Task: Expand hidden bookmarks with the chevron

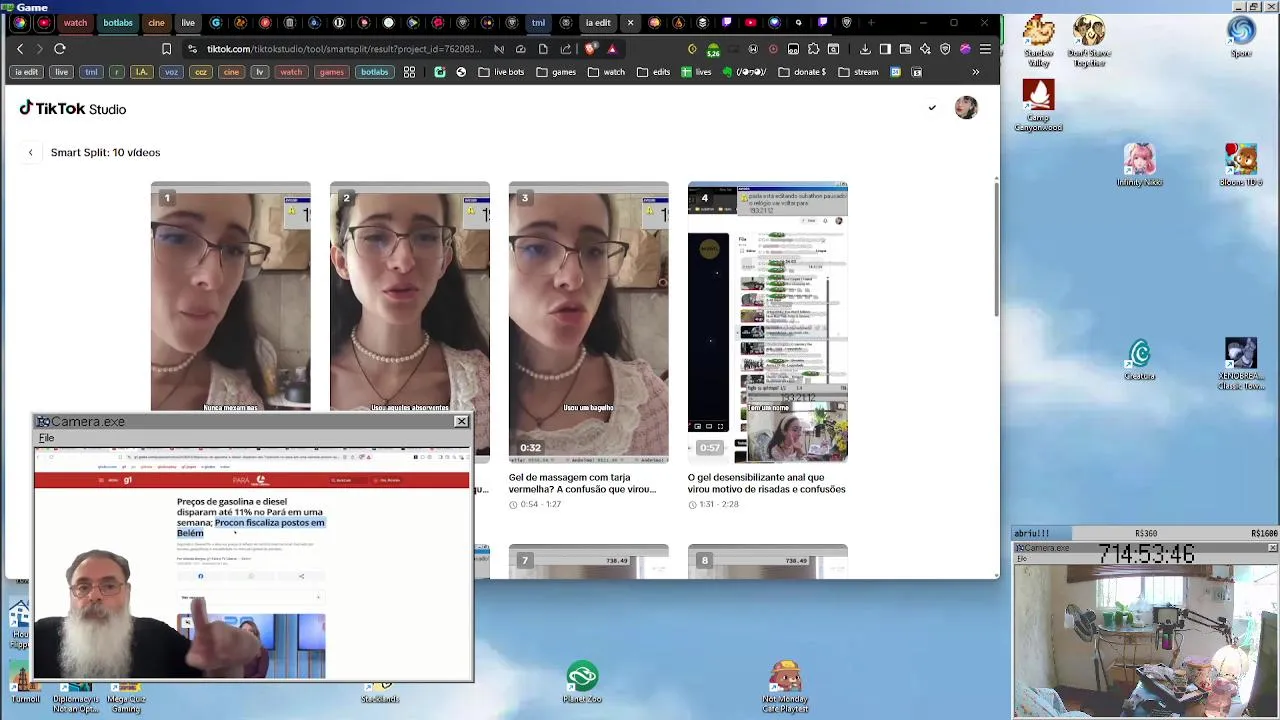Action: (x=975, y=72)
